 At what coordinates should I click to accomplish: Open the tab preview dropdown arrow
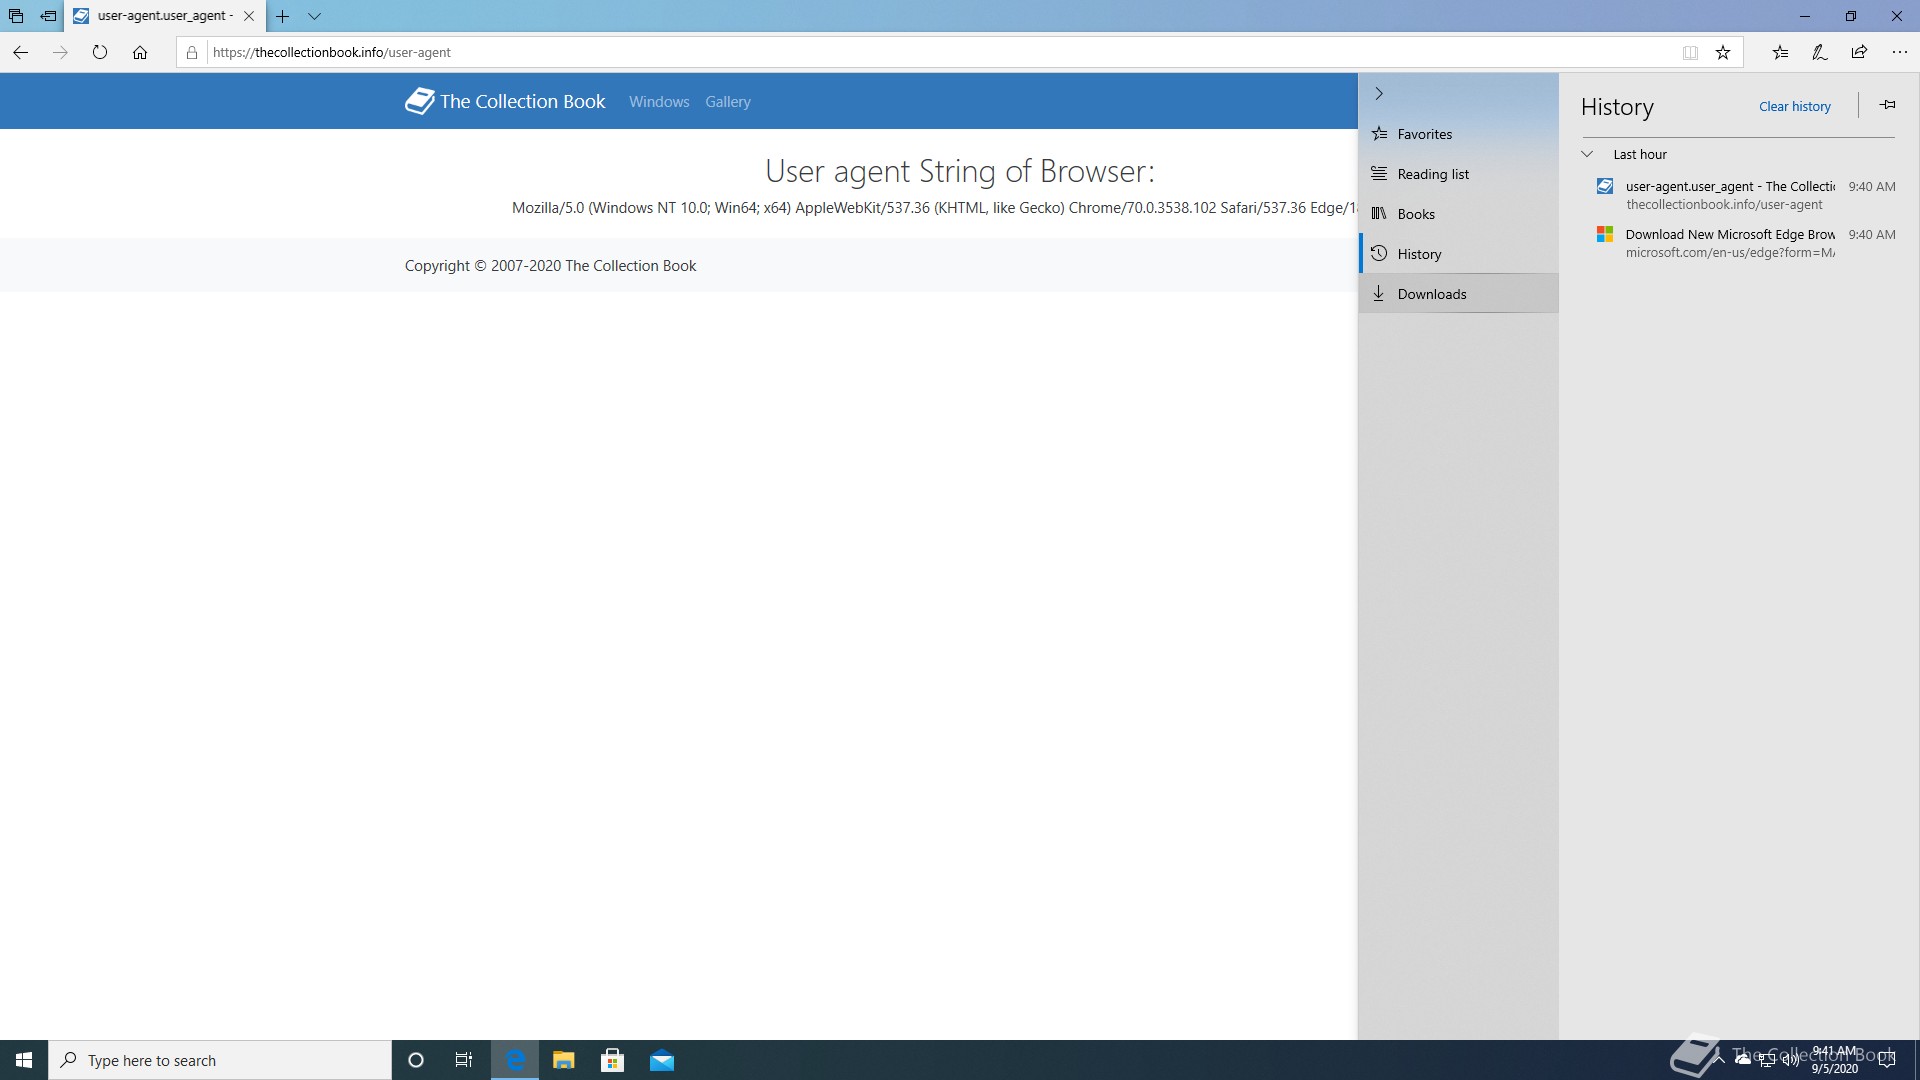314,16
